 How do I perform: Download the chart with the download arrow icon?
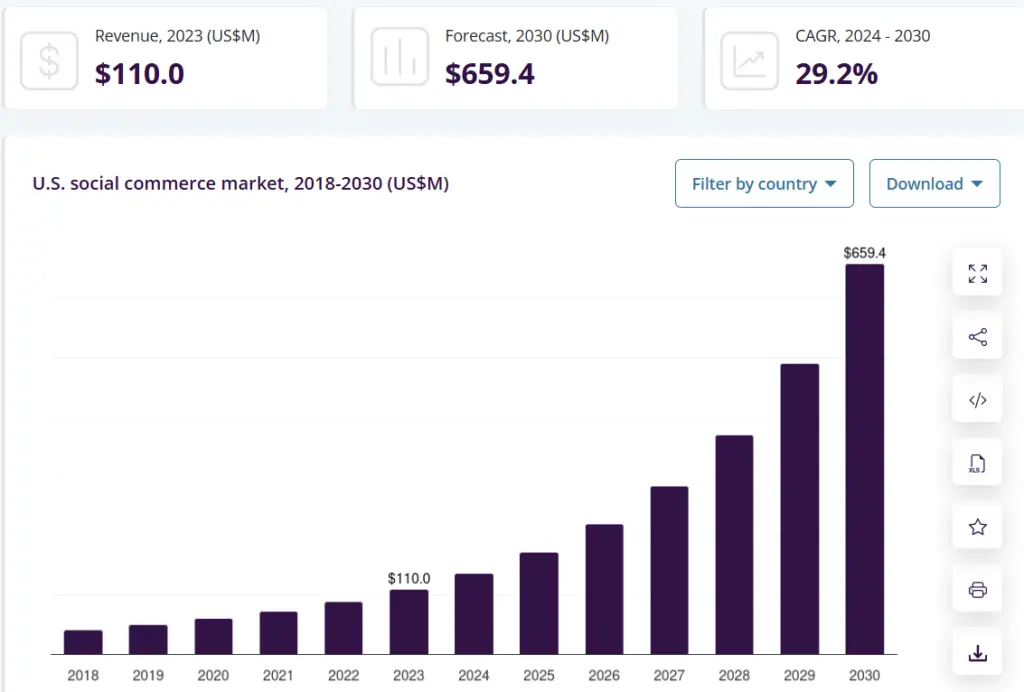coord(977,654)
